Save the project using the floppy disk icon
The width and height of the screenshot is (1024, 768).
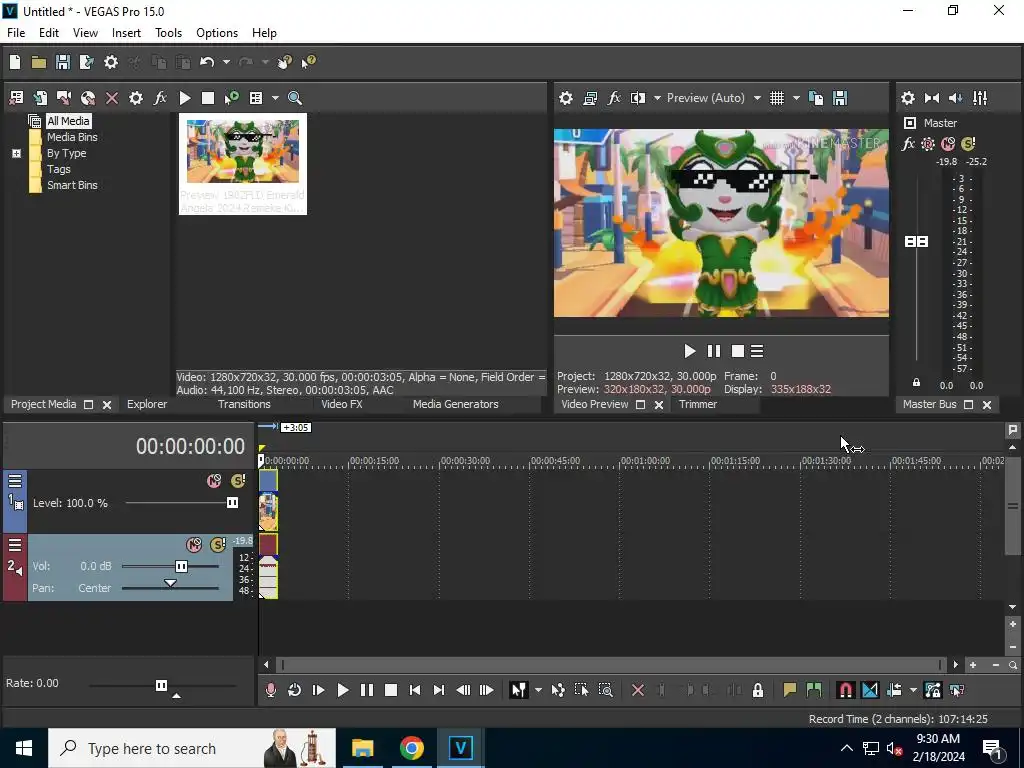tap(63, 62)
